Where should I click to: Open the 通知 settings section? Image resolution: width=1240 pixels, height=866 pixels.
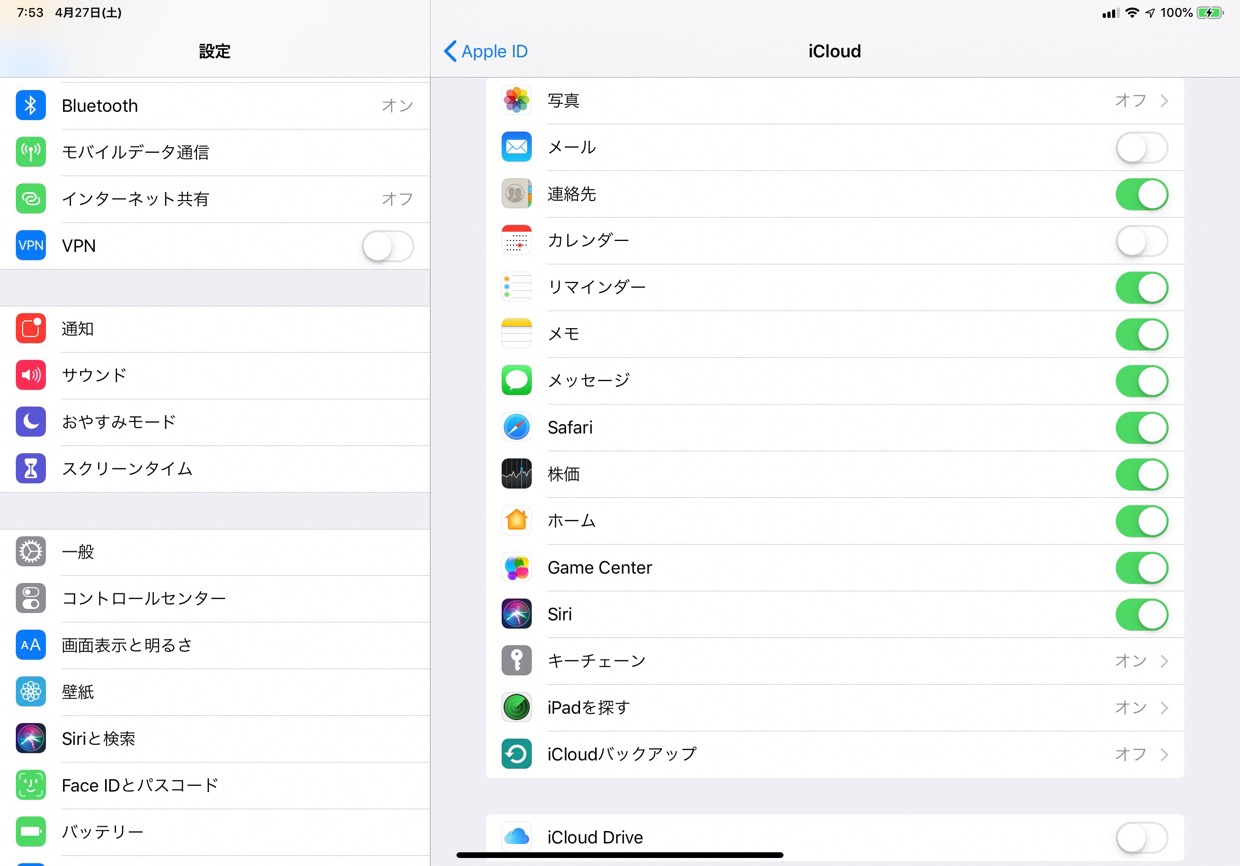point(215,328)
